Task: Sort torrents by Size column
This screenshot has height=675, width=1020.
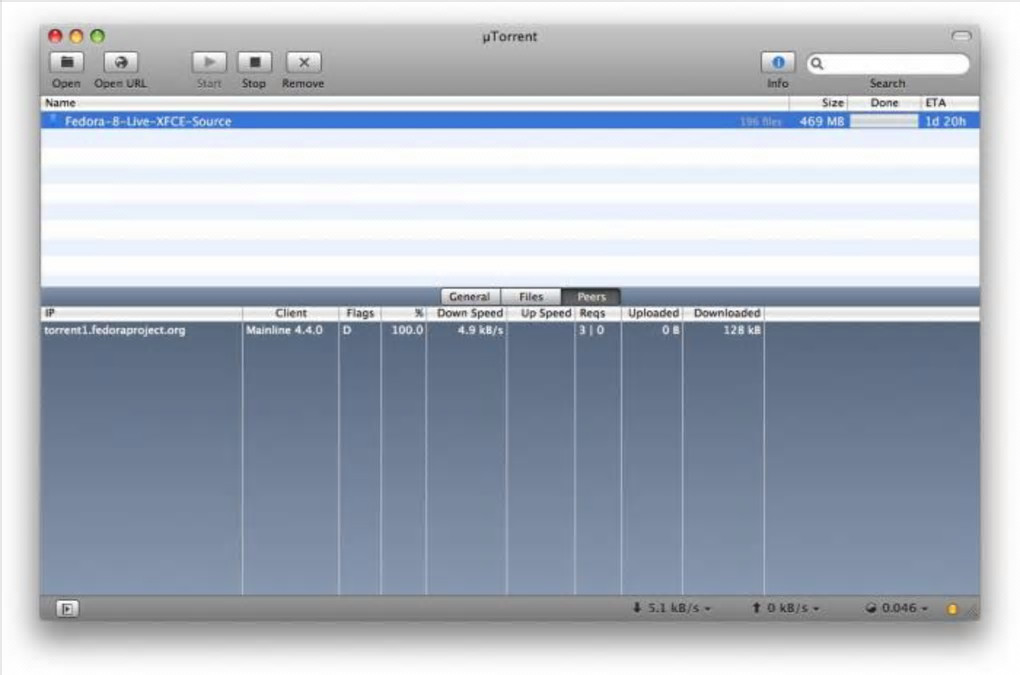Action: (818, 103)
